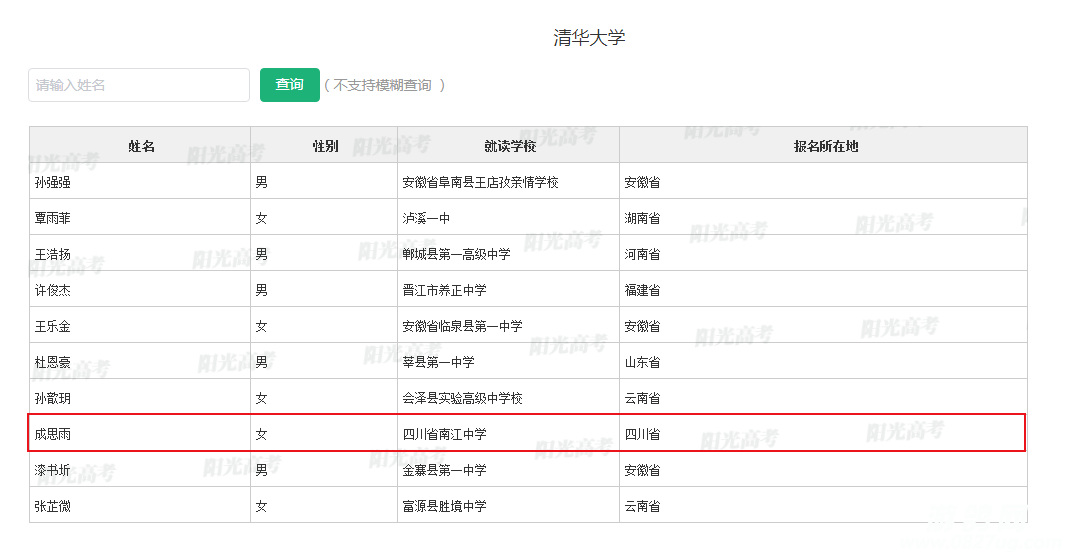Viewport: 1069px width, 557px height.
Task: Click 安徽省 location in 孙强强's row
Action: (642, 182)
